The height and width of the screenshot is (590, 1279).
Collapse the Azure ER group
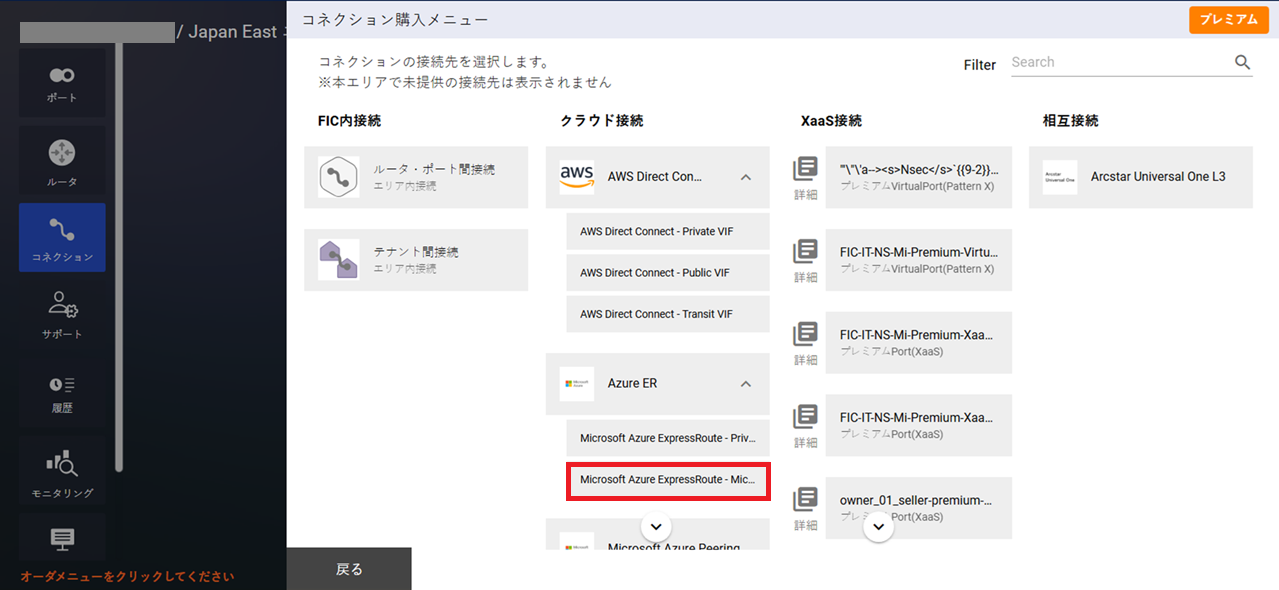pyautogui.click(x=745, y=384)
